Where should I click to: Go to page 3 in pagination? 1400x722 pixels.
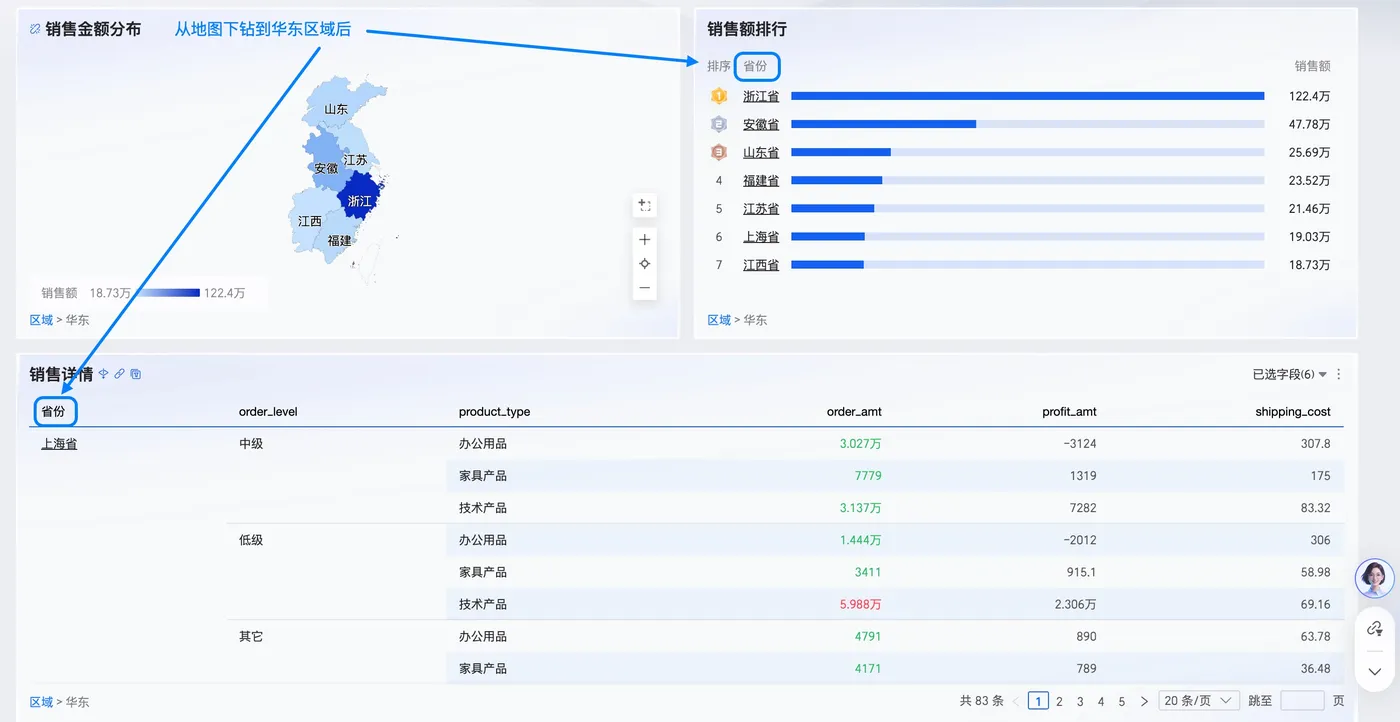coord(1080,701)
